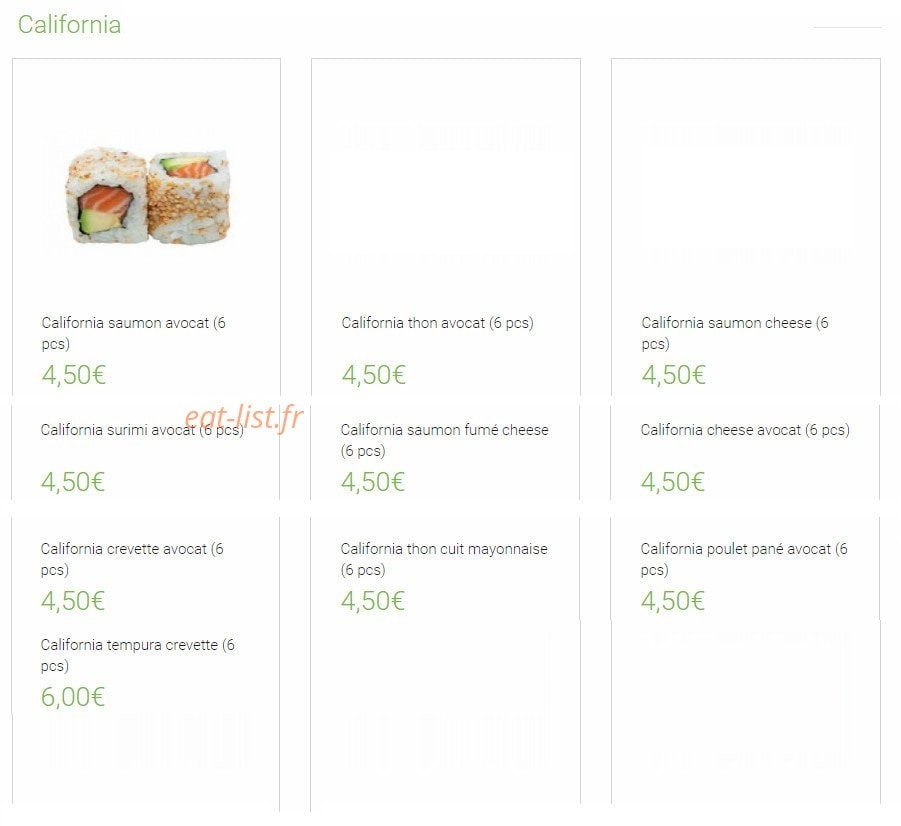Image resolution: width=901 pixels, height=826 pixels.
Task: Select California thon cuit mayonnaise item
Action: (444, 559)
